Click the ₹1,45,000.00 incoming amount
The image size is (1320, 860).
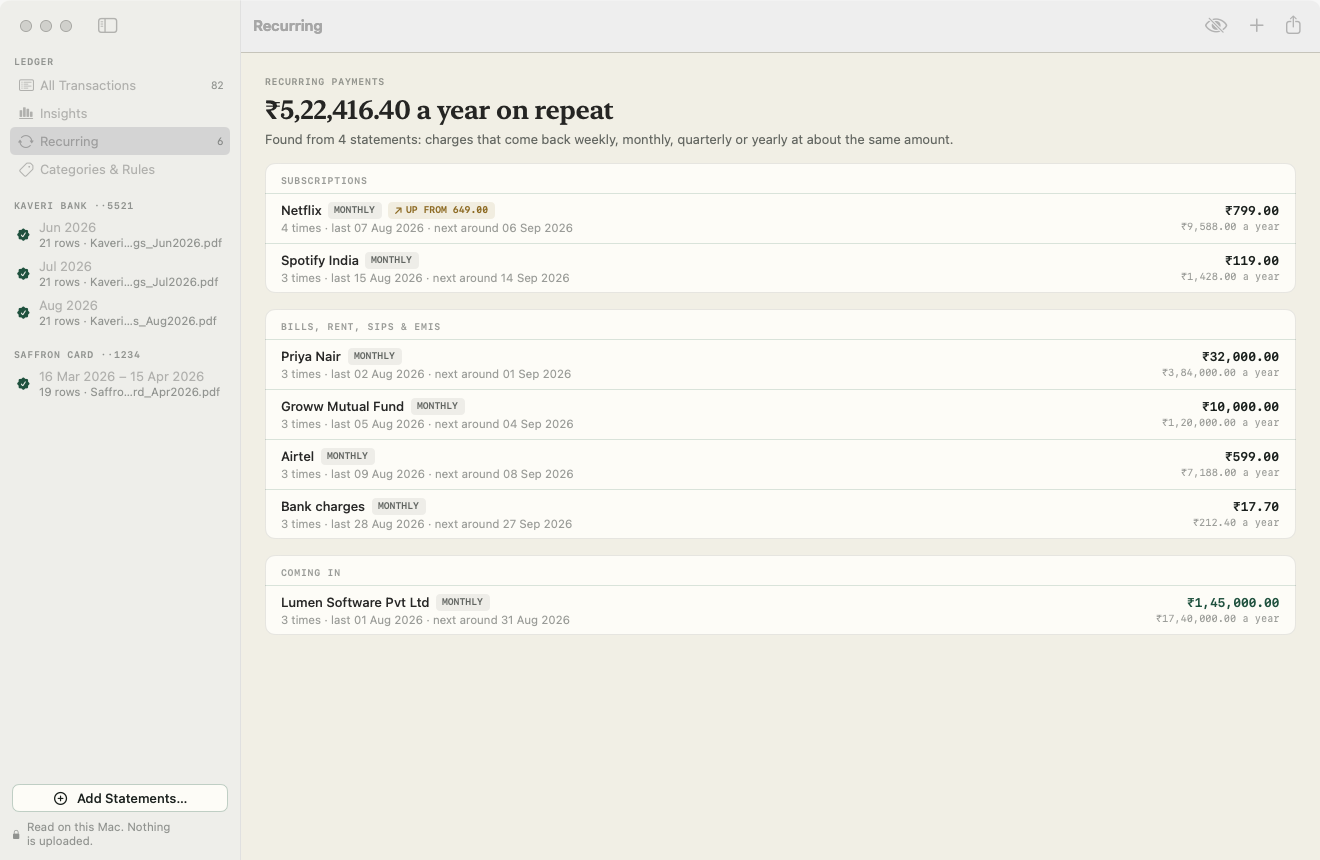(1232, 603)
